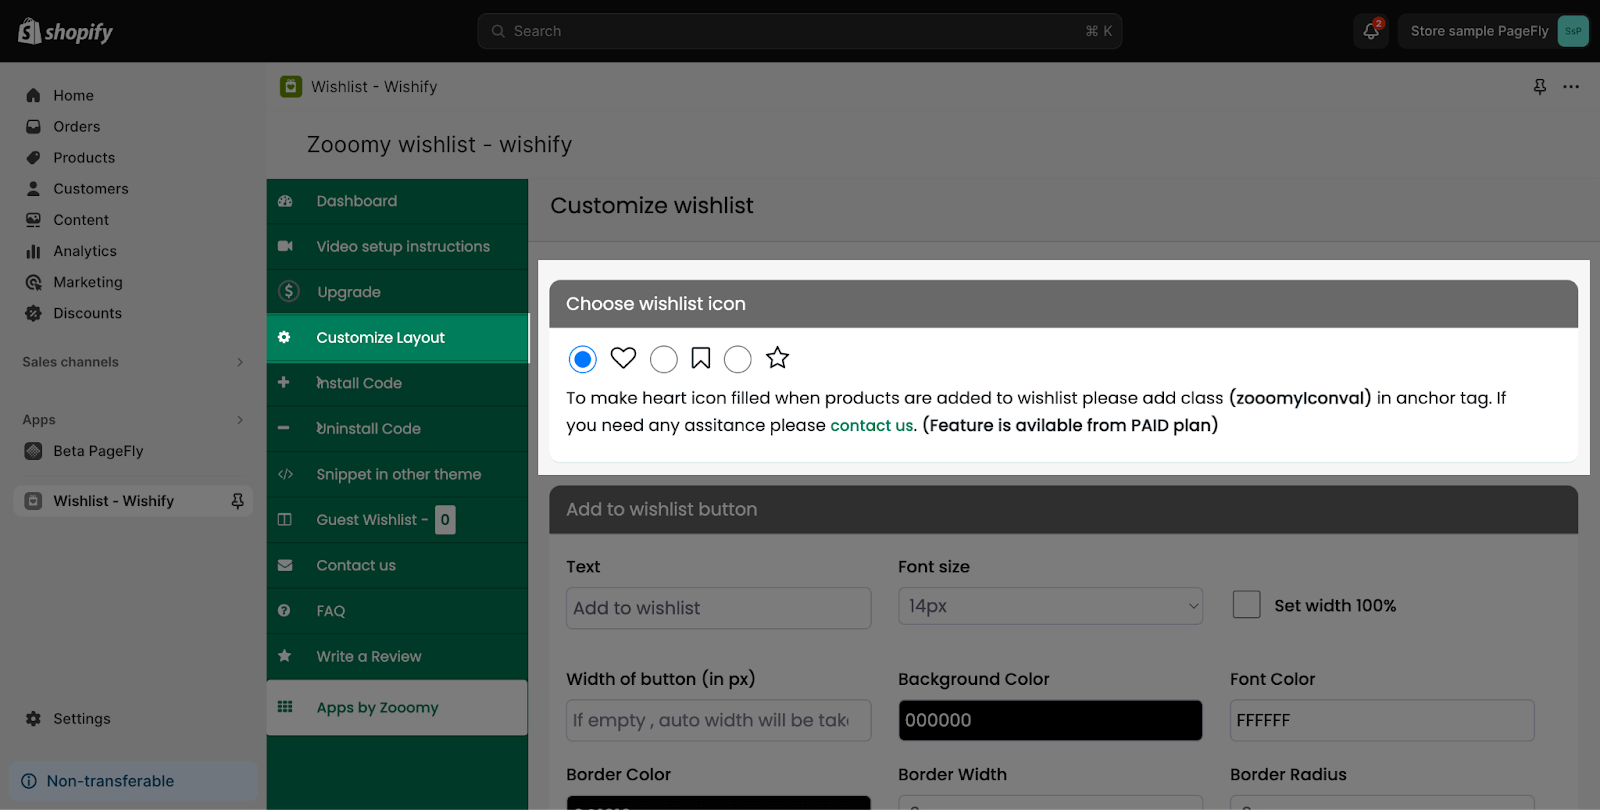Click the bookmark wishlist icon
The image size is (1600, 810).
point(701,357)
